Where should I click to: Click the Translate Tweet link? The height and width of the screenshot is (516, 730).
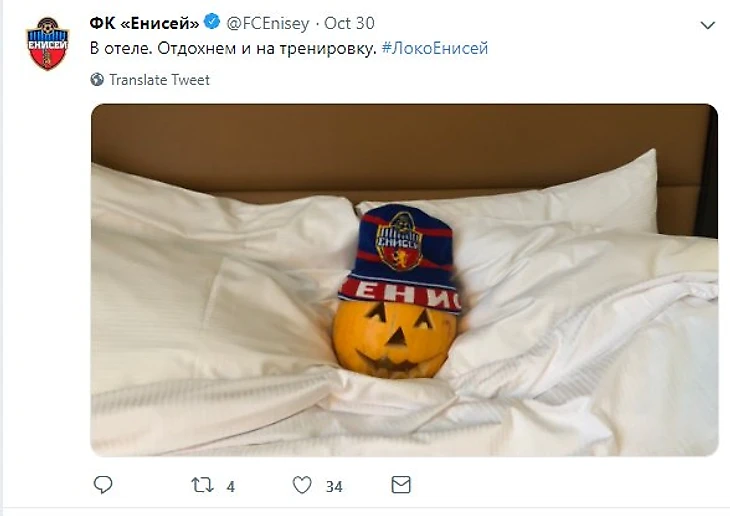(159, 79)
